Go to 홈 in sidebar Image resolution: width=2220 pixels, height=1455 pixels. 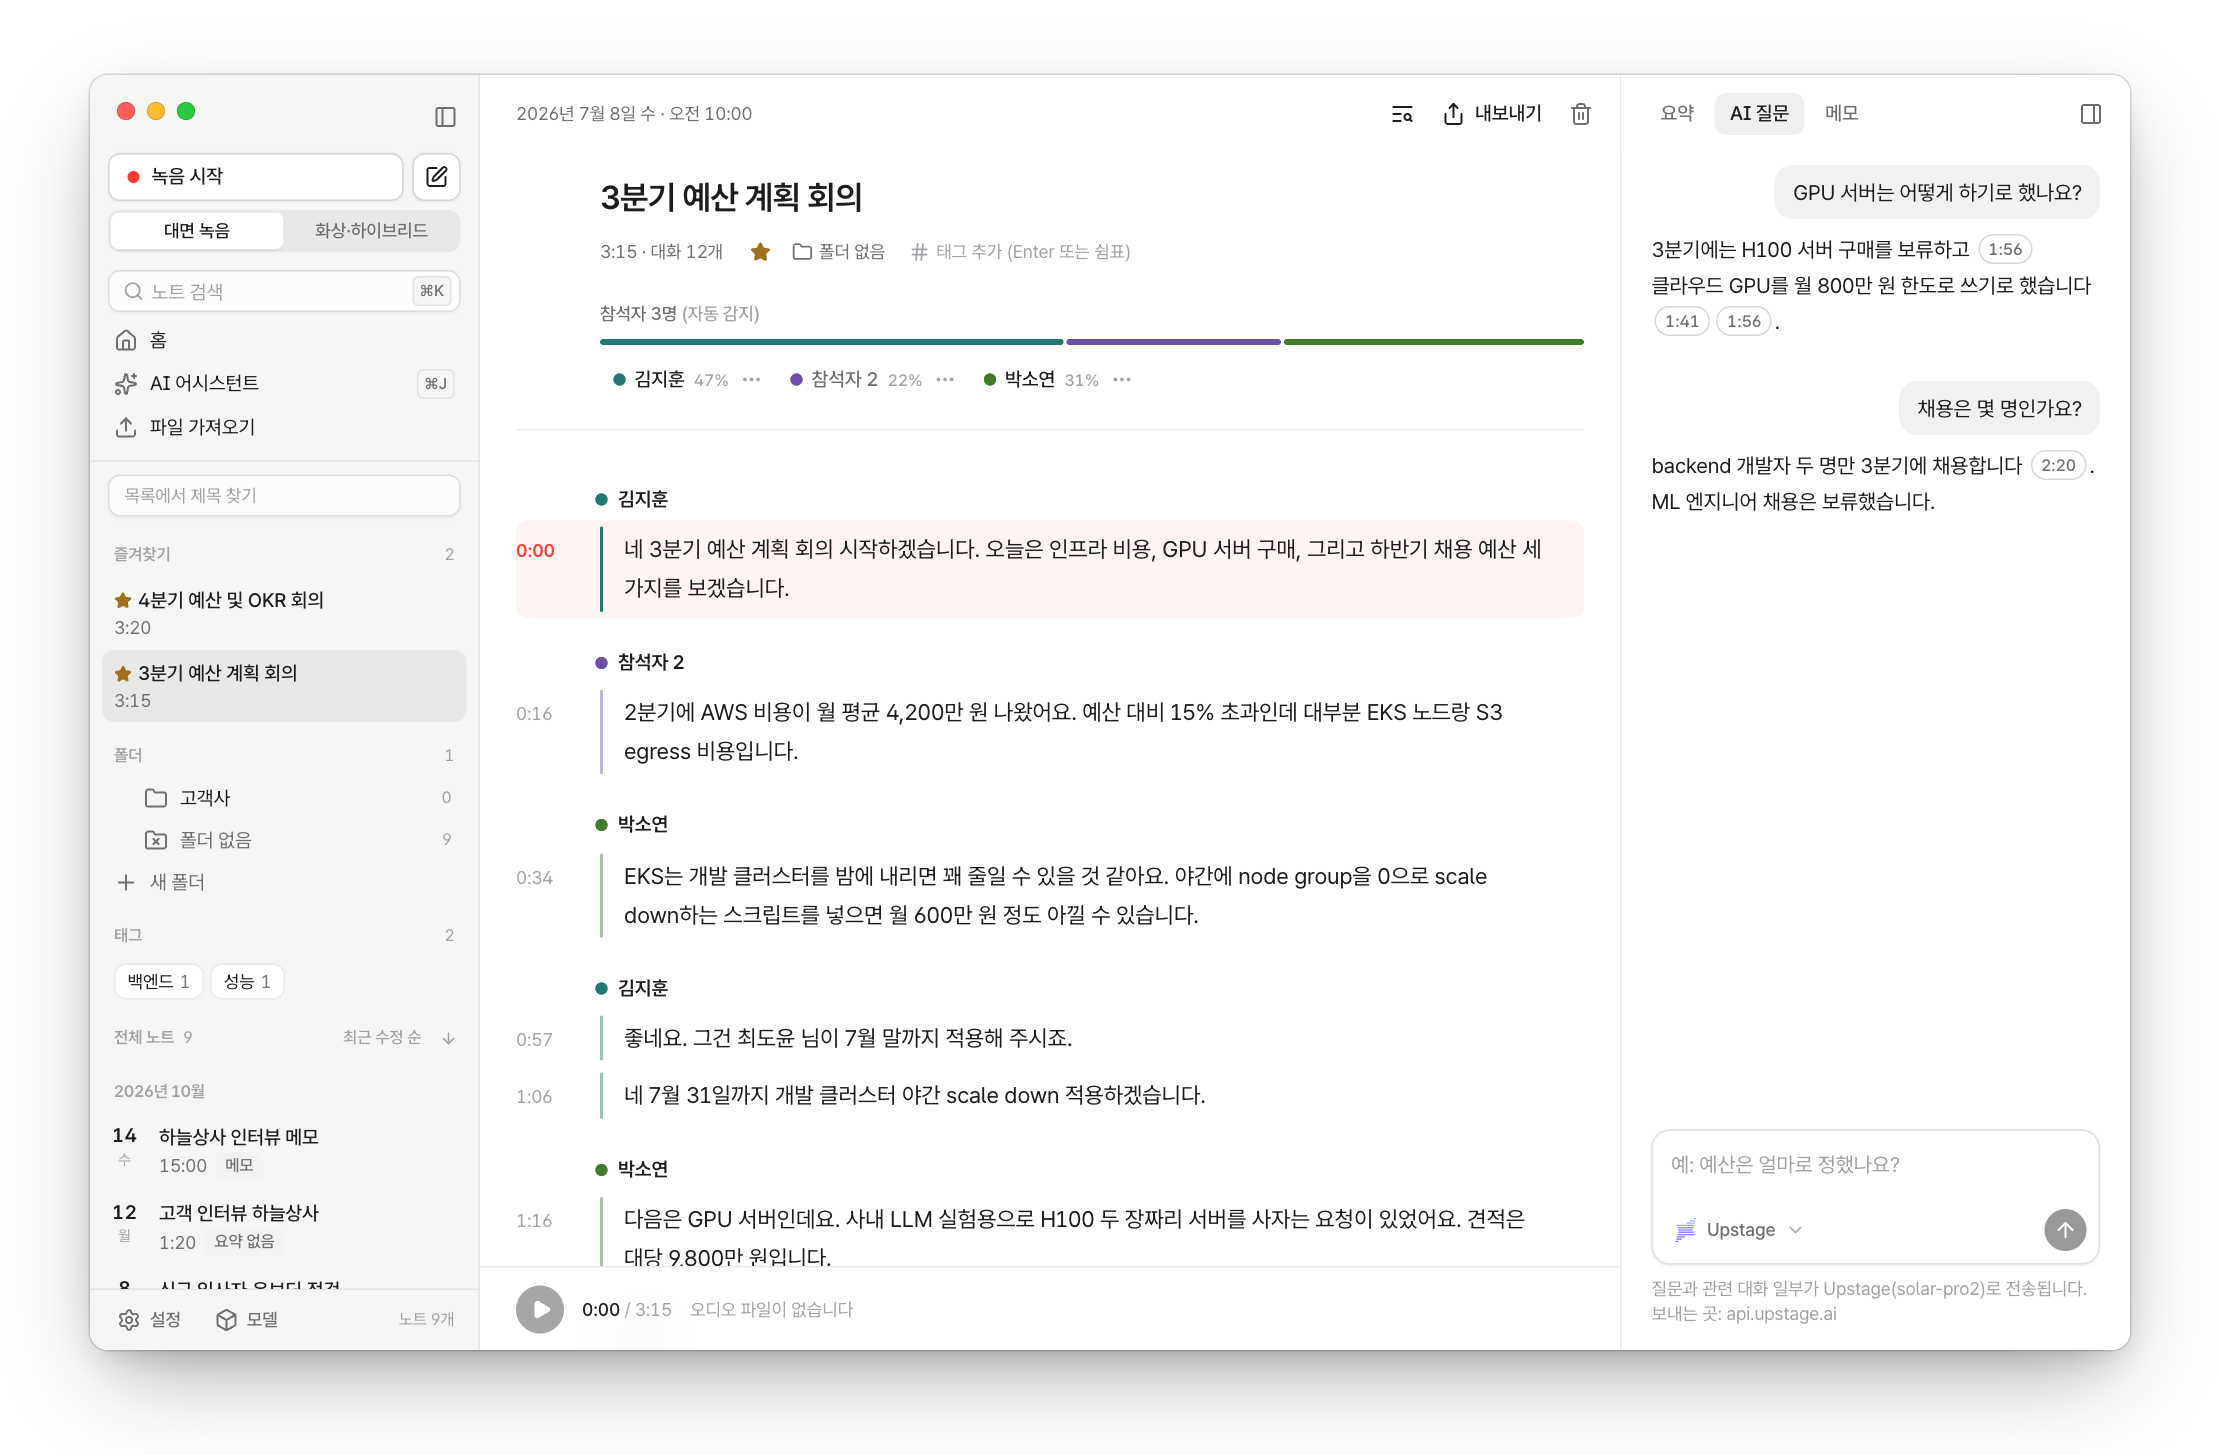click(x=284, y=341)
